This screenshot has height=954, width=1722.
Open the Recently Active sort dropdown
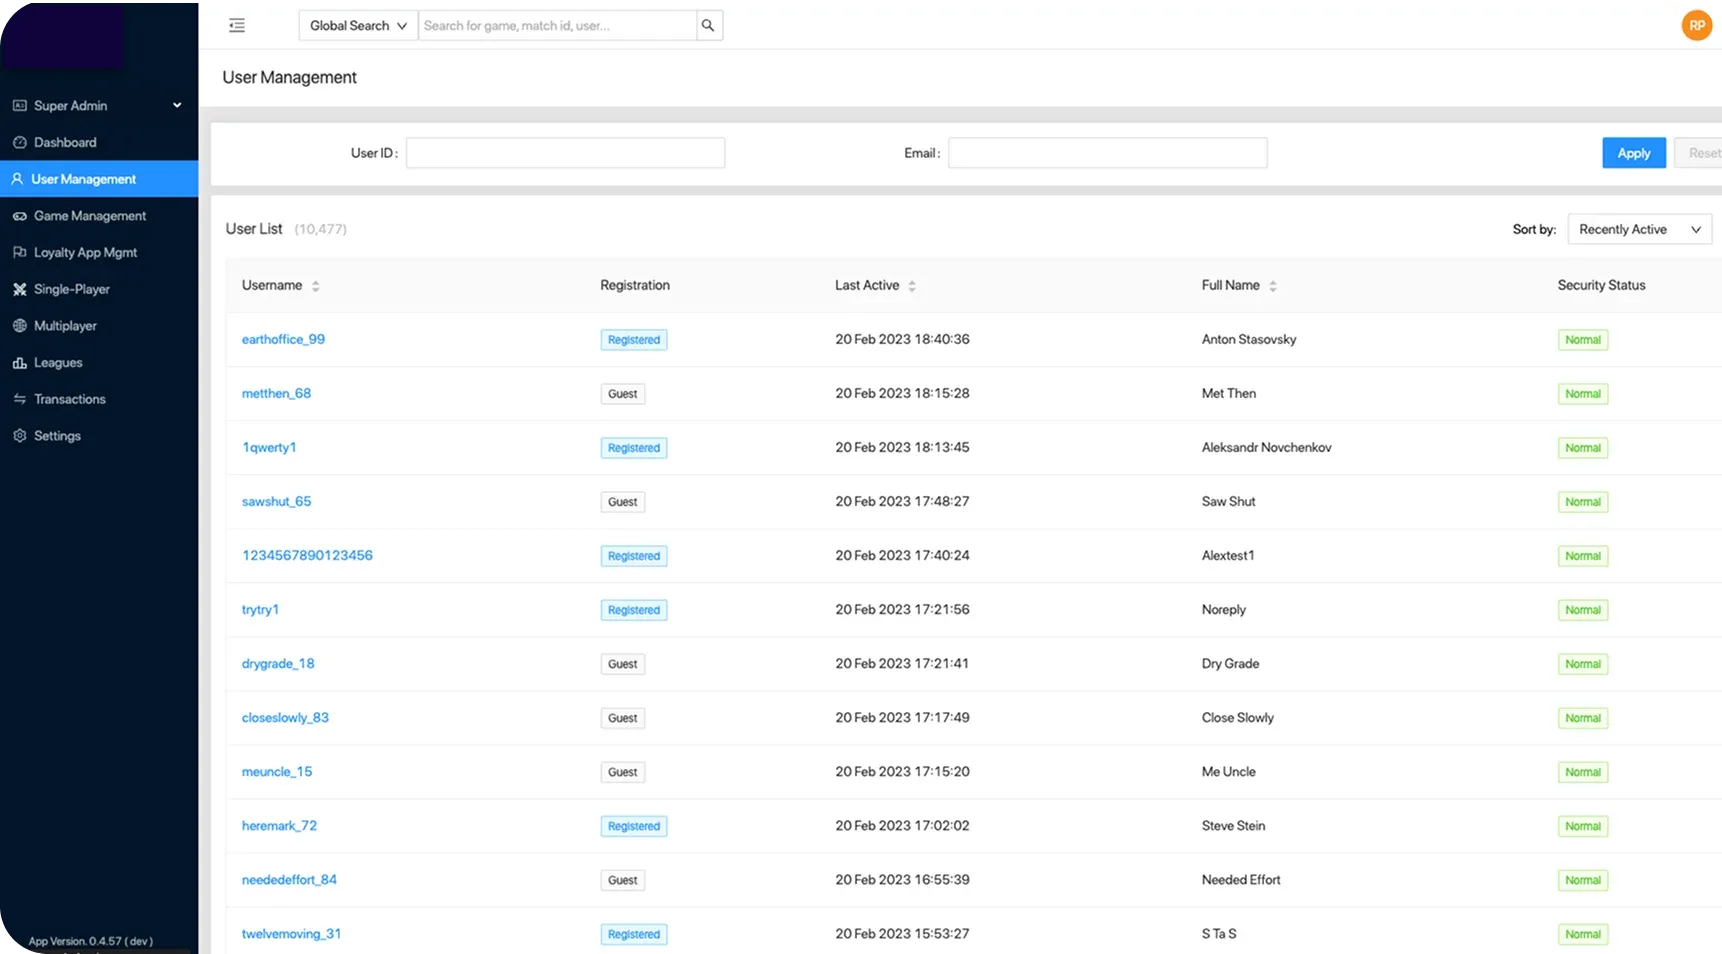tap(1639, 229)
